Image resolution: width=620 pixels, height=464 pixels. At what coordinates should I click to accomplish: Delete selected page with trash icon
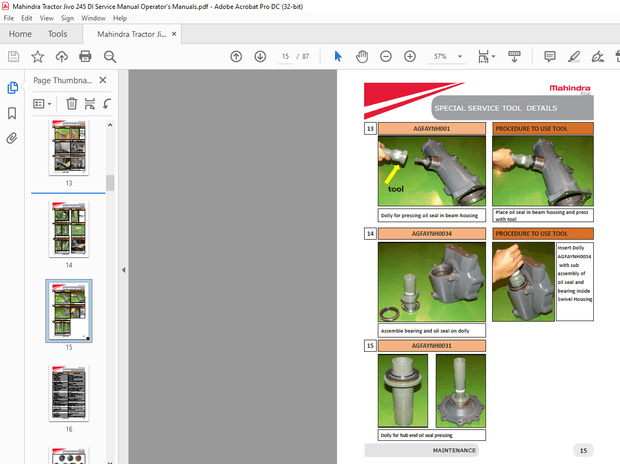[x=71, y=103]
